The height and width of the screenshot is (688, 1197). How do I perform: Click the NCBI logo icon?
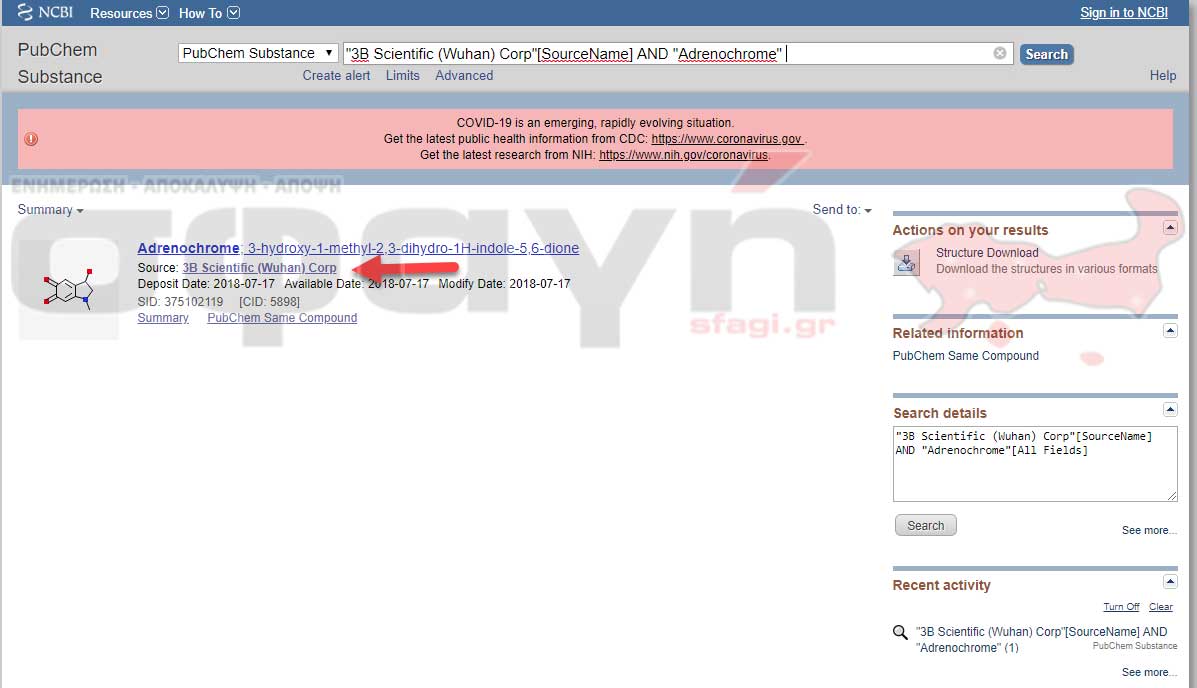25,12
